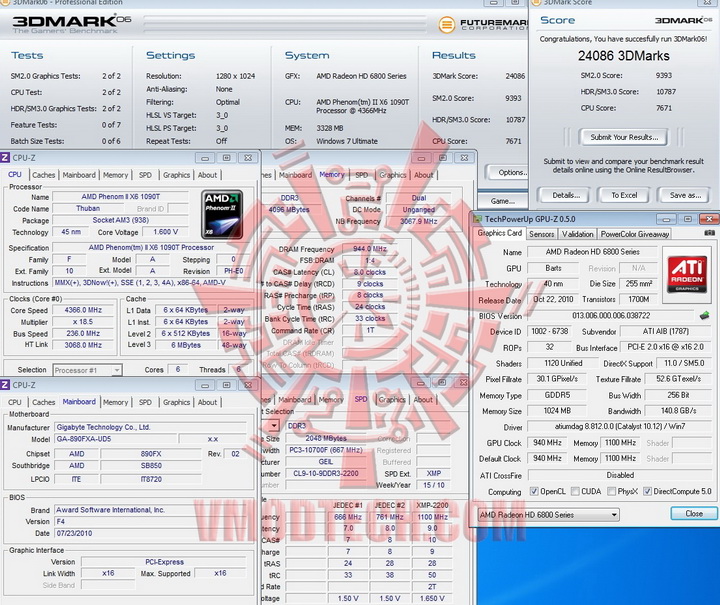Click the GPU-Z BIOS save chip icon

(x=704, y=315)
